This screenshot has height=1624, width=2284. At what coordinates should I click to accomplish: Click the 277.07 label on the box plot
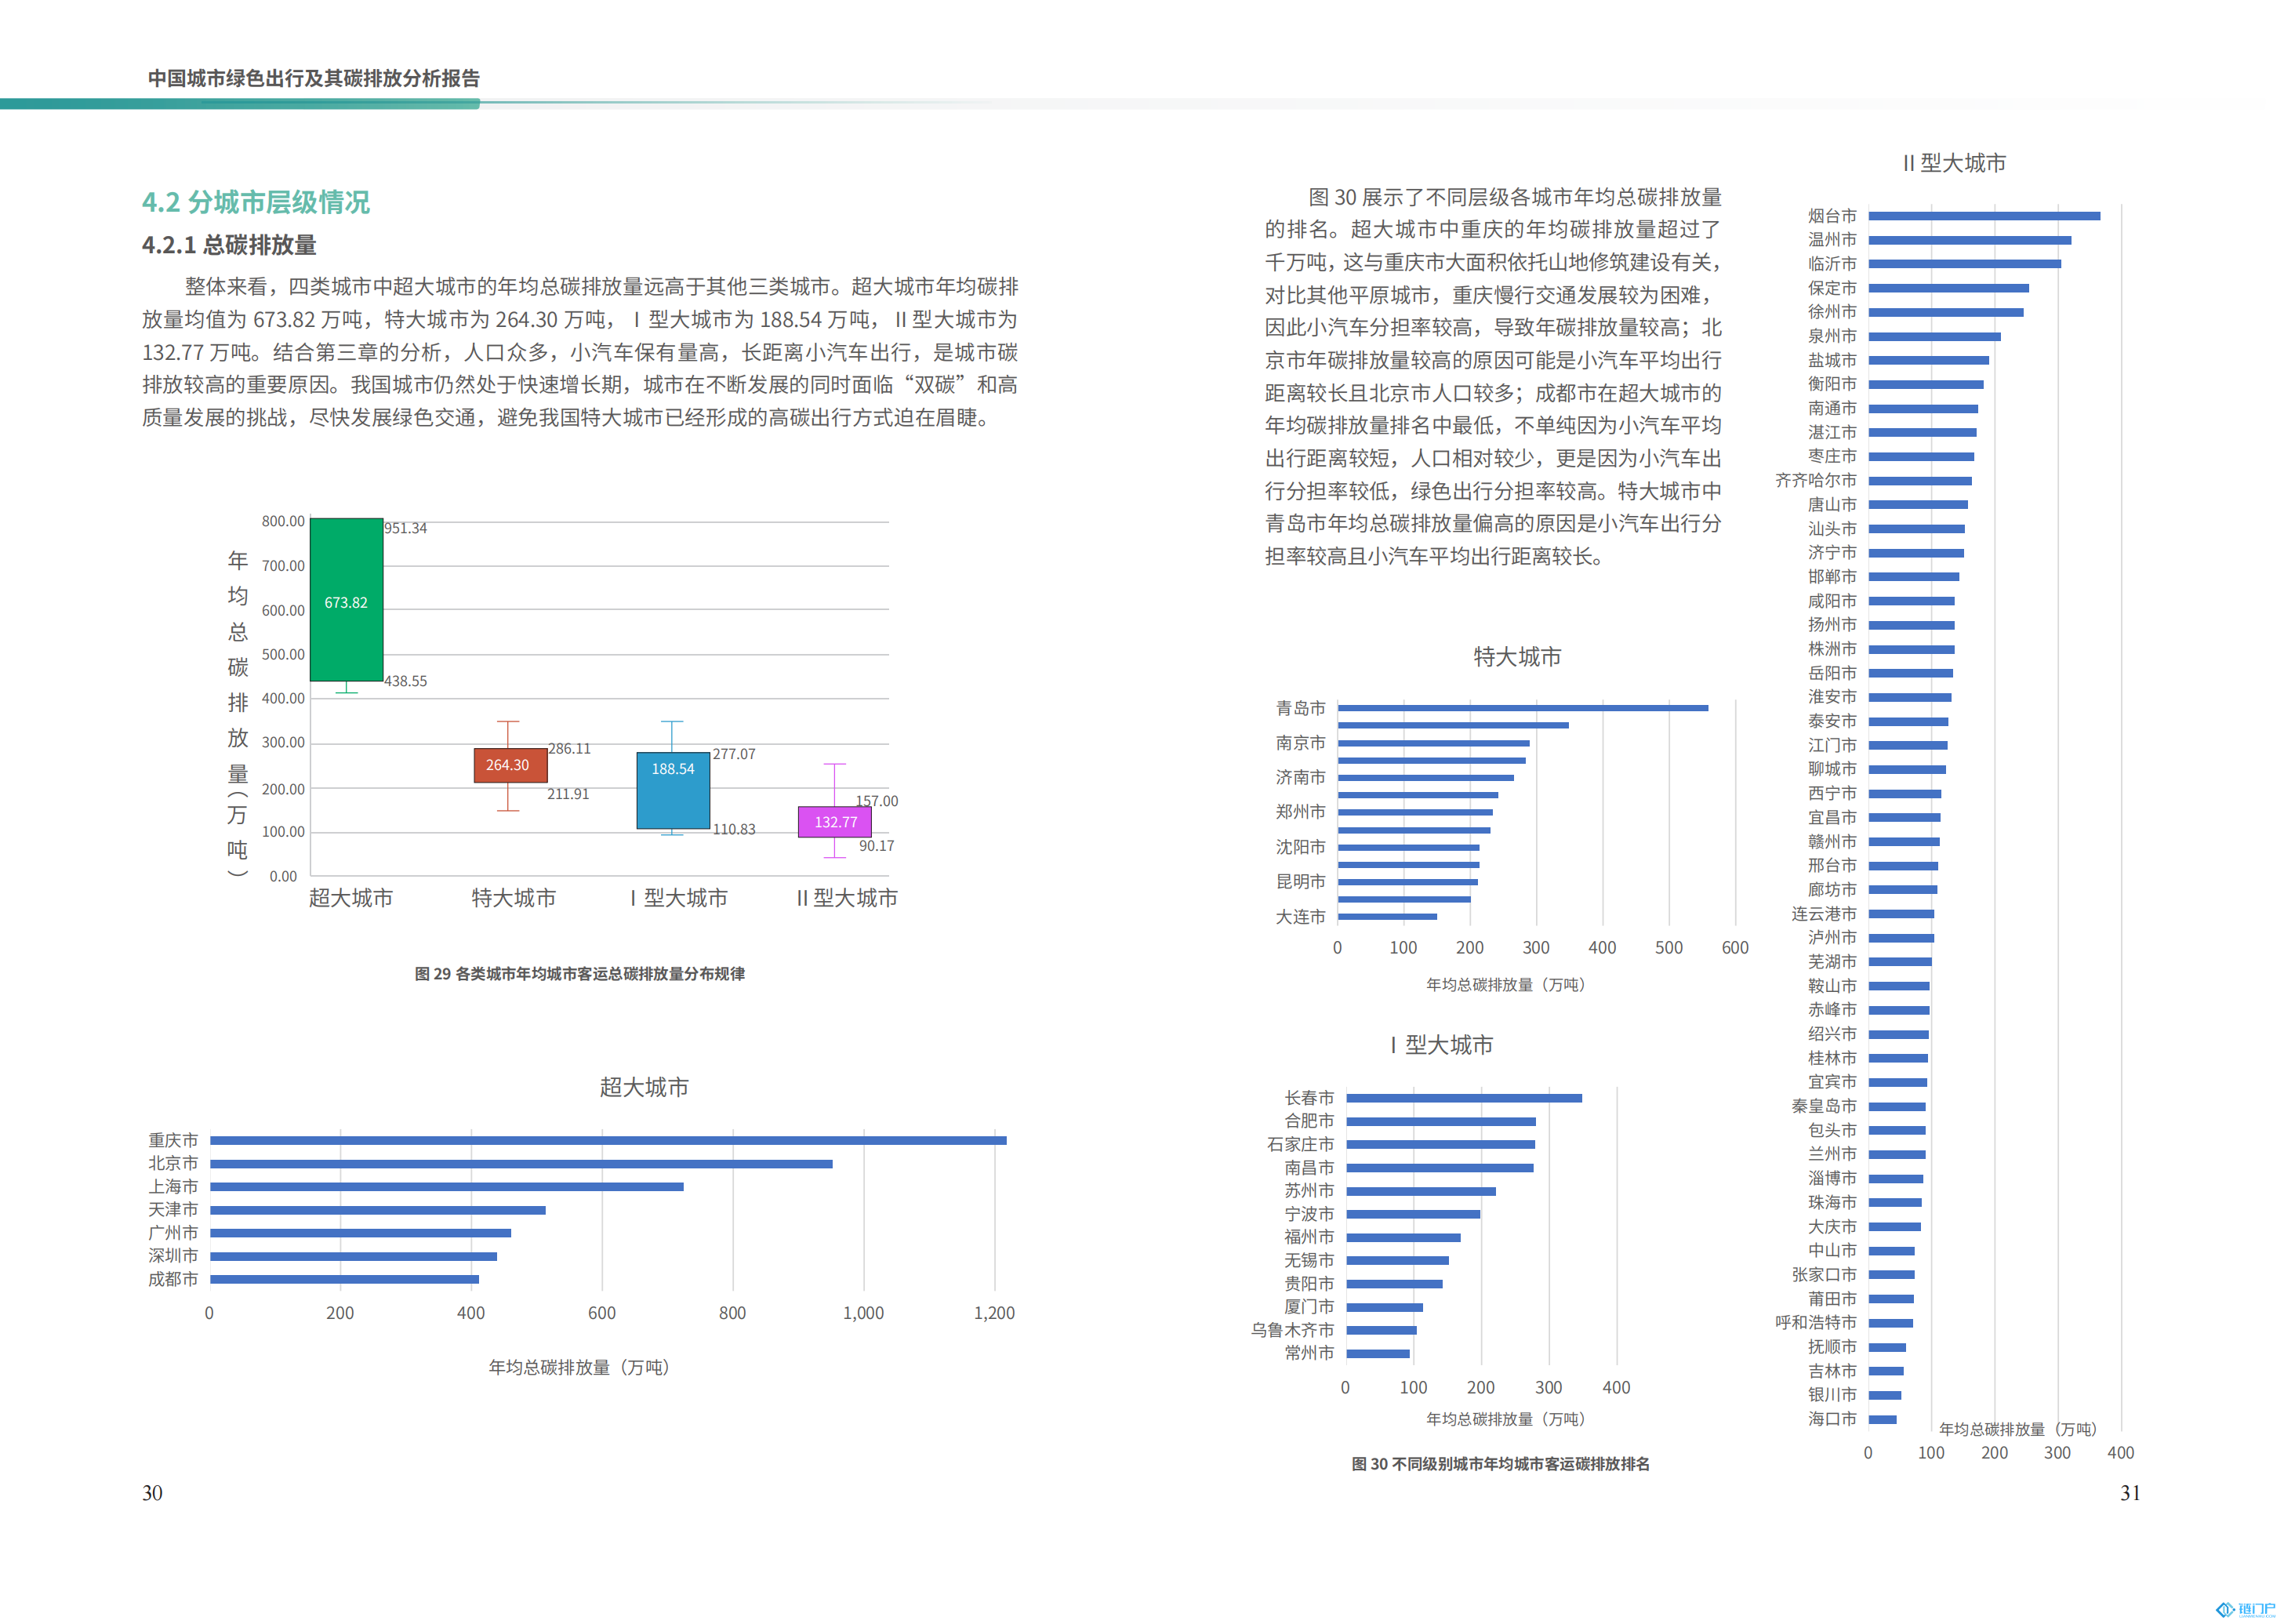pos(734,754)
